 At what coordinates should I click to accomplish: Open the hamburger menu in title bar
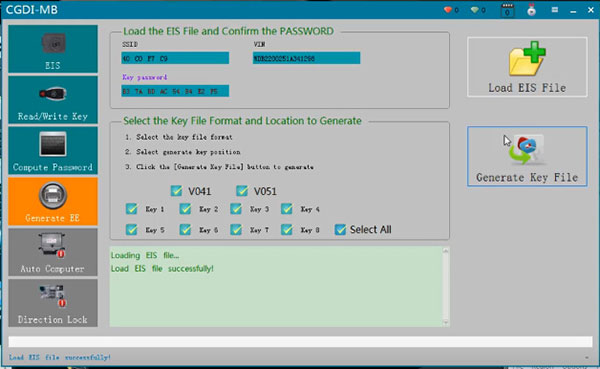pyautogui.click(x=554, y=10)
